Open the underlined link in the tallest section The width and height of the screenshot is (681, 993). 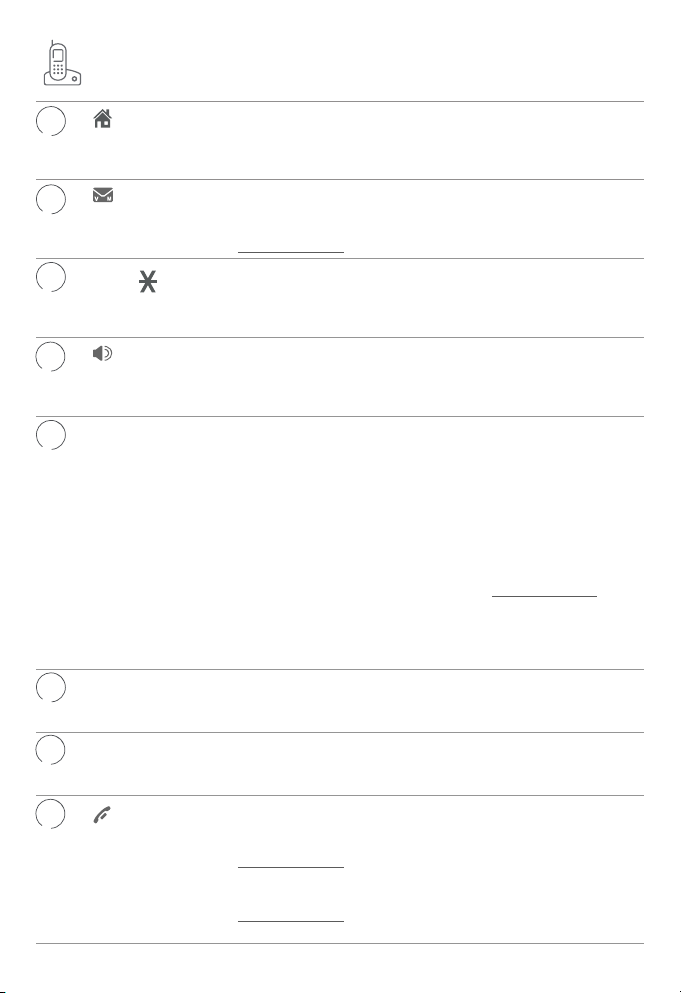click(x=545, y=595)
